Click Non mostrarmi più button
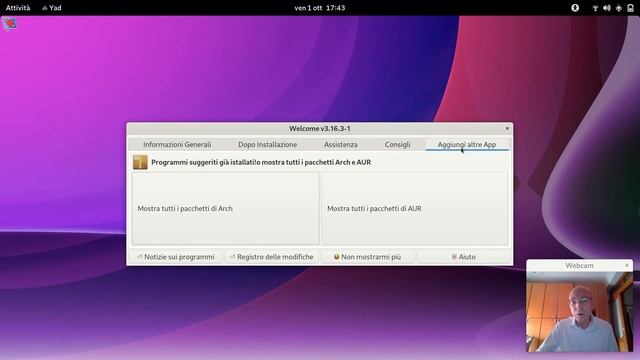 pyautogui.click(x=367, y=257)
